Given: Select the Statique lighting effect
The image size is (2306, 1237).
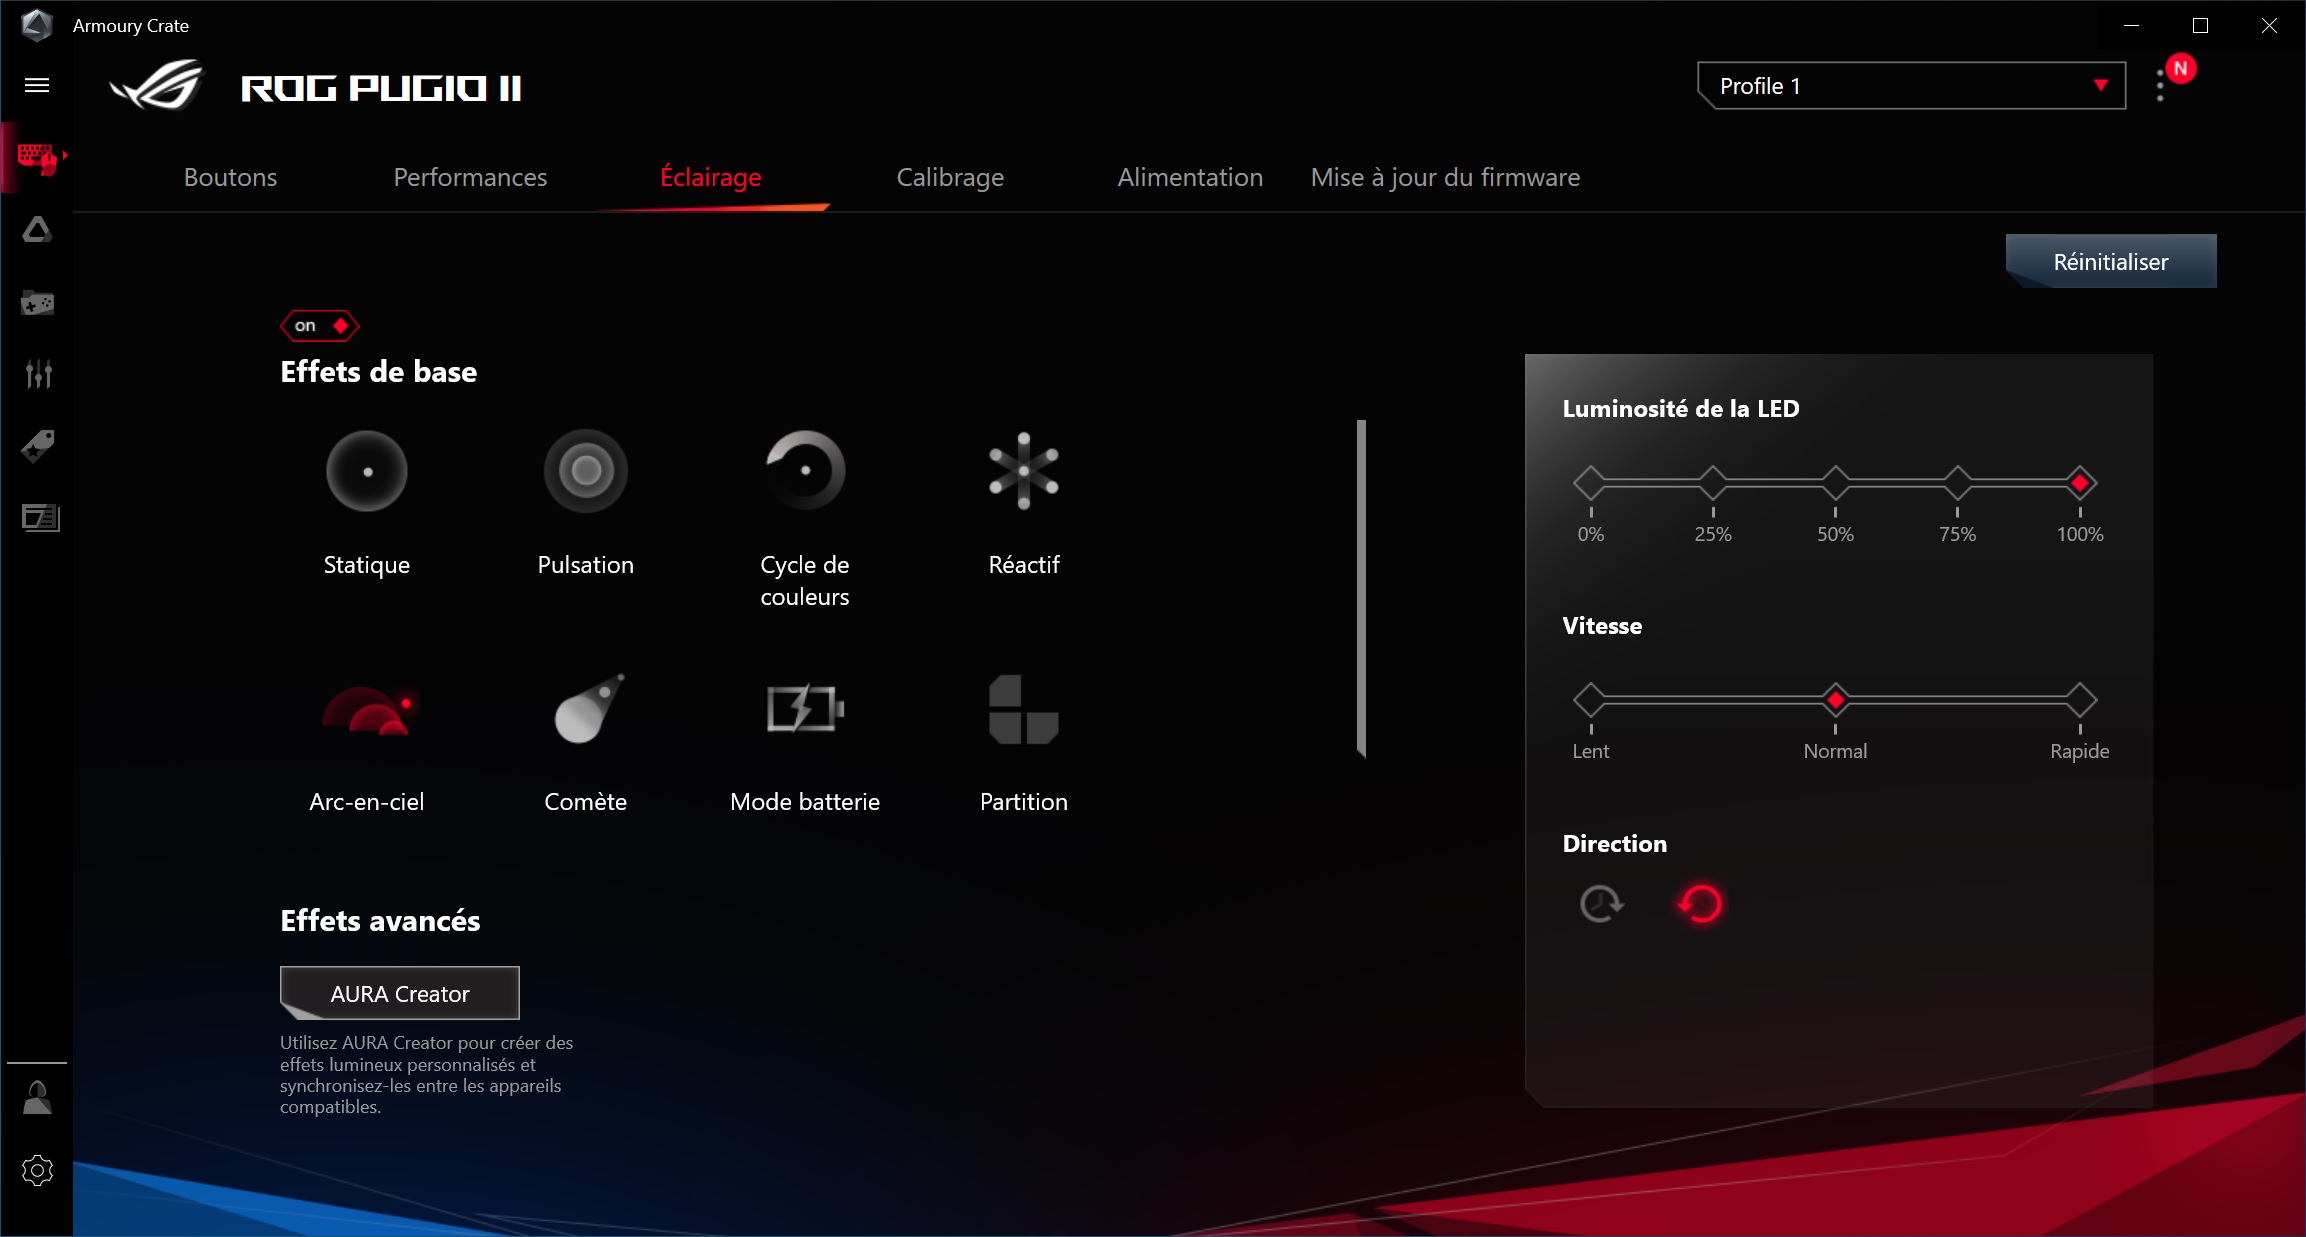Looking at the screenshot, I should pyautogui.click(x=367, y=472).
